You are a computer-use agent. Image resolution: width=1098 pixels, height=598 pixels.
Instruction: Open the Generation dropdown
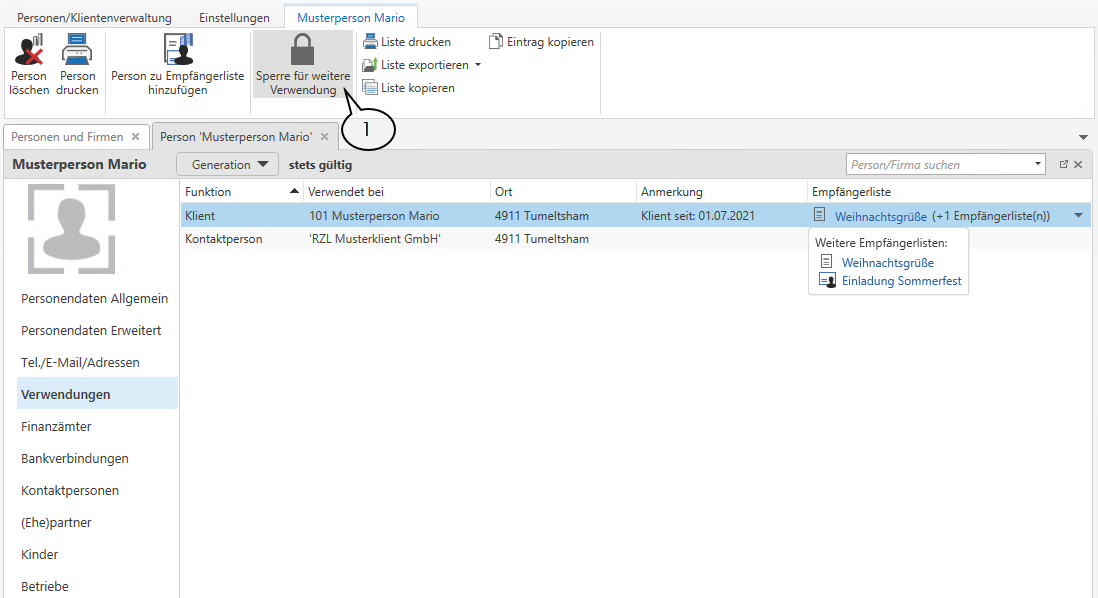pyautogui.click(x=228, y=165)
